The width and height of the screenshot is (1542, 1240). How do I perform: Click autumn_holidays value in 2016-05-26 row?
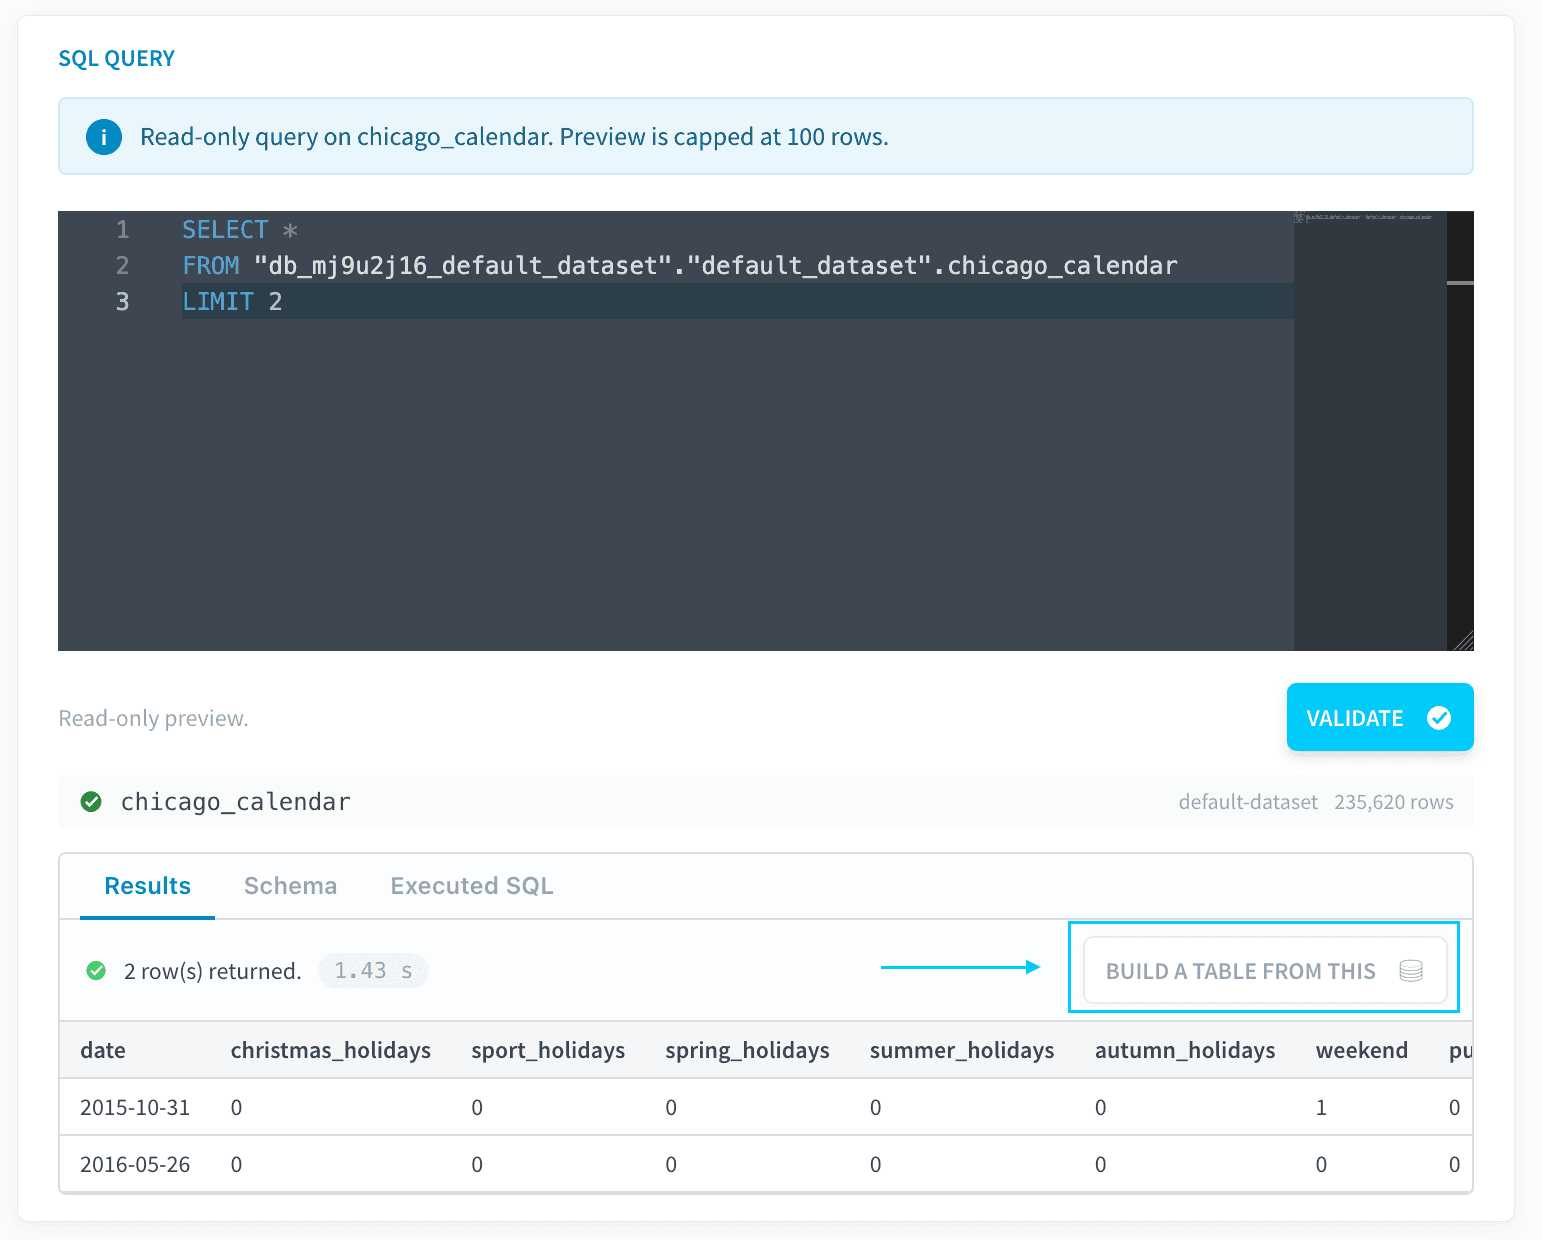pos(1101,1164)
